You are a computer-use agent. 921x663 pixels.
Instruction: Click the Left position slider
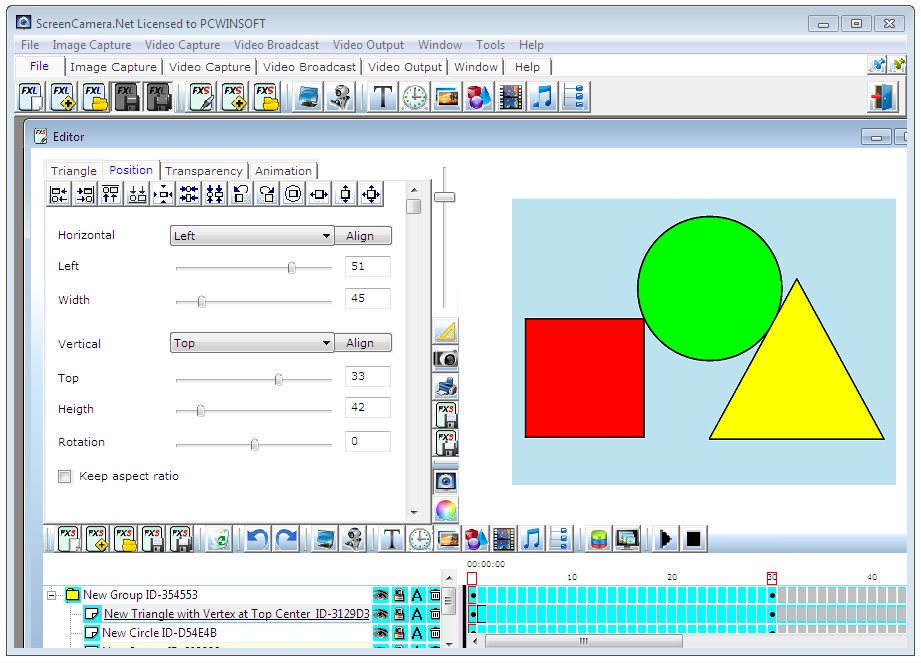(x=254, y=268)
